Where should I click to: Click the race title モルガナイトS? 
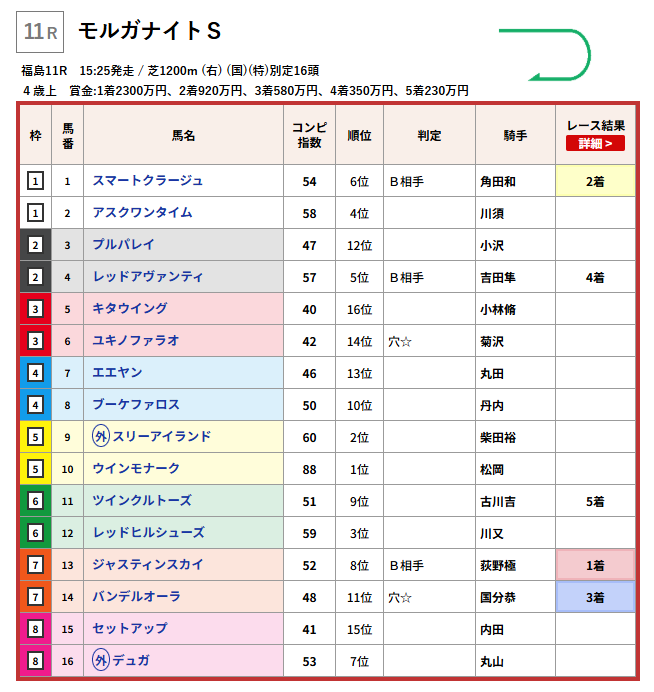click(x=150, y=31)
